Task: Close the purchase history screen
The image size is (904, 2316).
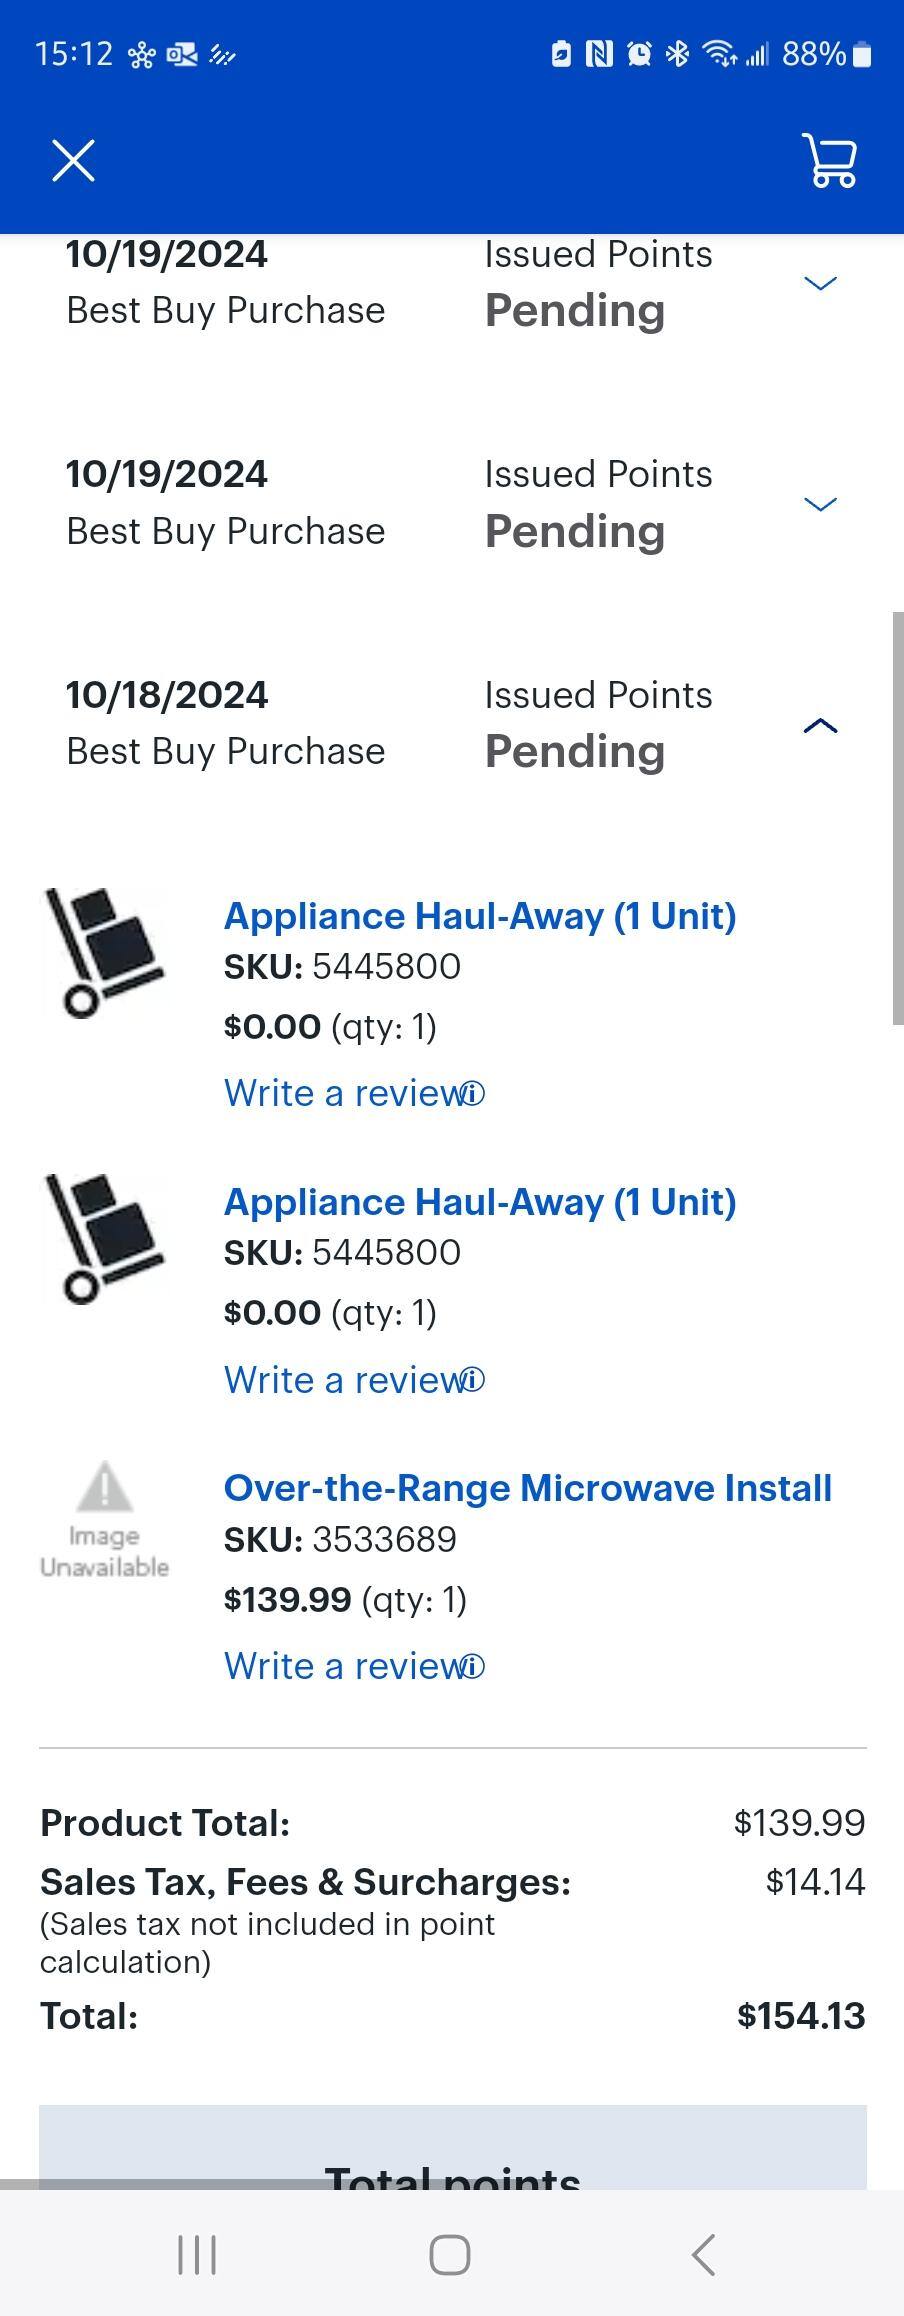Action: click(x=73, y=161)
